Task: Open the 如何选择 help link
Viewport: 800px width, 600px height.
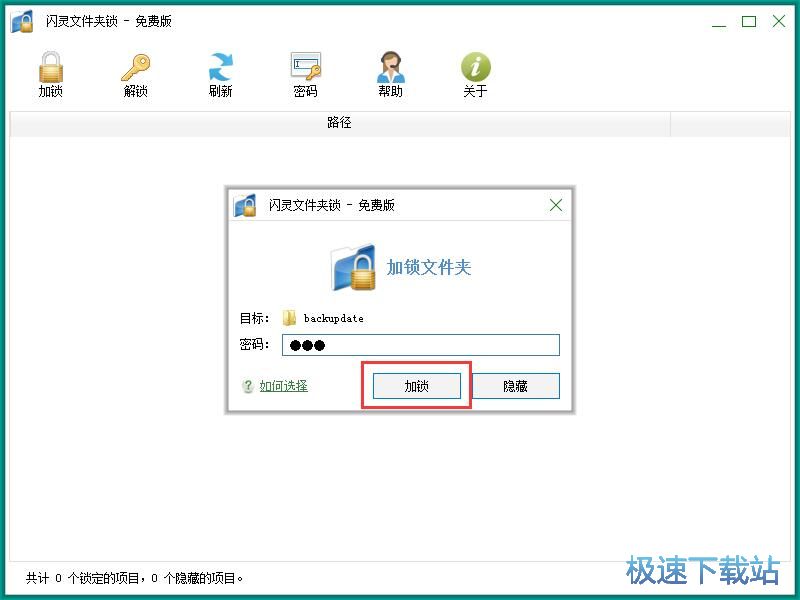Action: [283, 386]
